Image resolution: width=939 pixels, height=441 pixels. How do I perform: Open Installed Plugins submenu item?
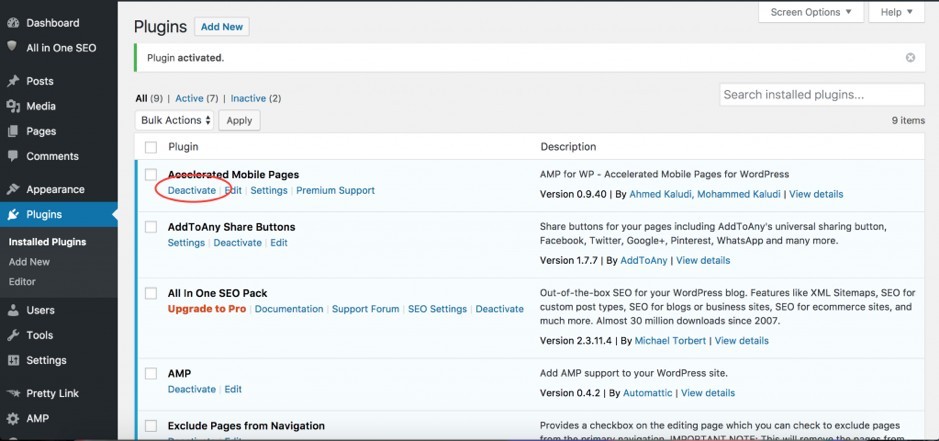tap(47, 242)
